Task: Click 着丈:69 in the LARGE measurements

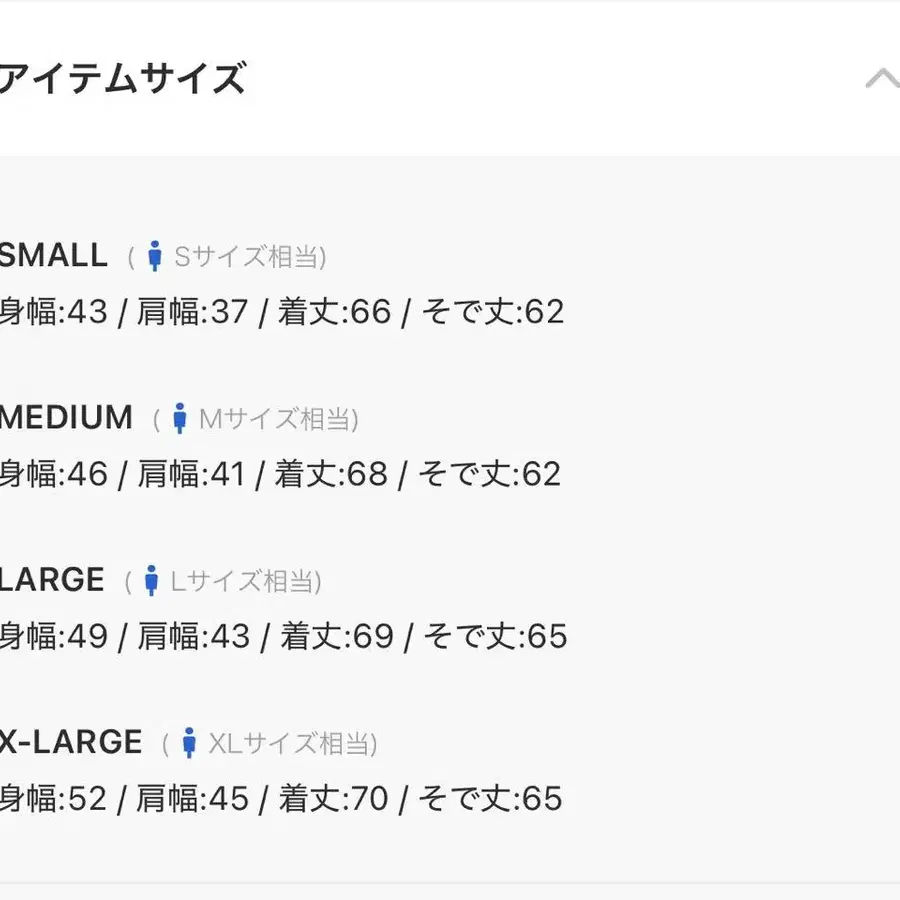Action: click(x=337, y=636)
